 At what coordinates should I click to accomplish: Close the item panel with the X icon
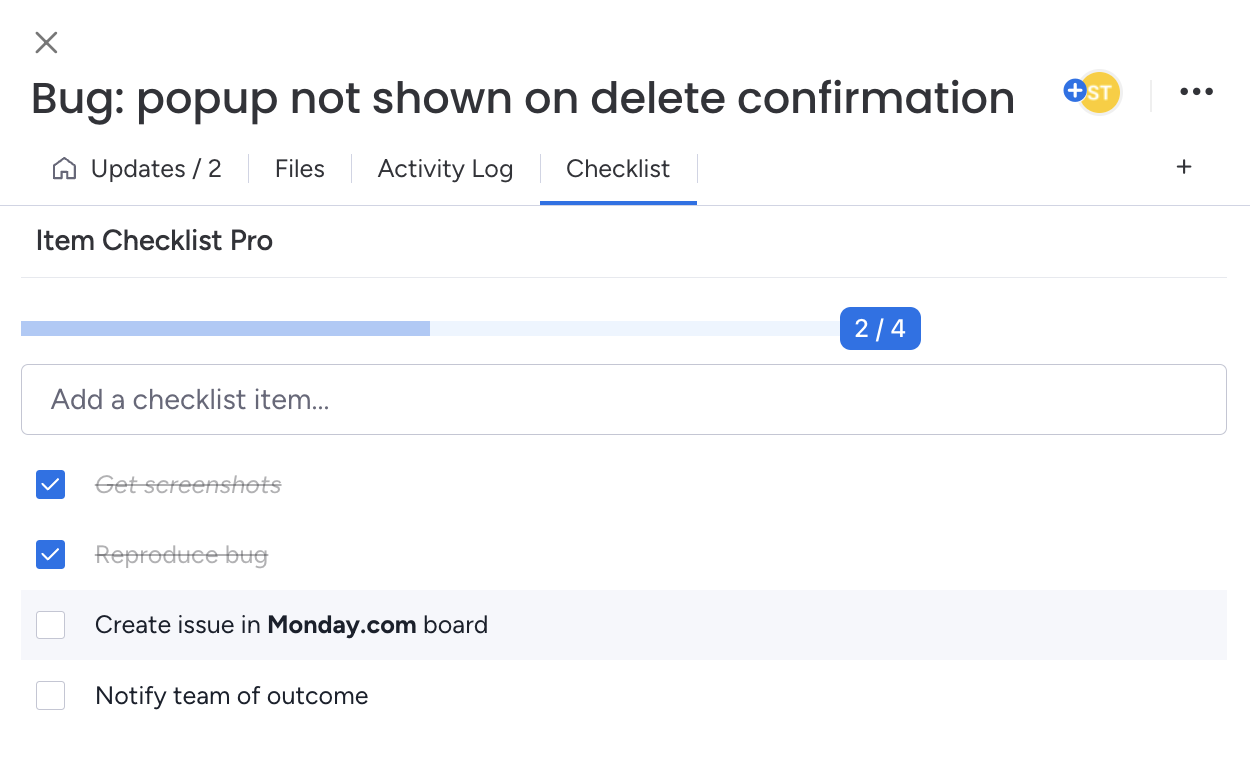click(46, 42)
